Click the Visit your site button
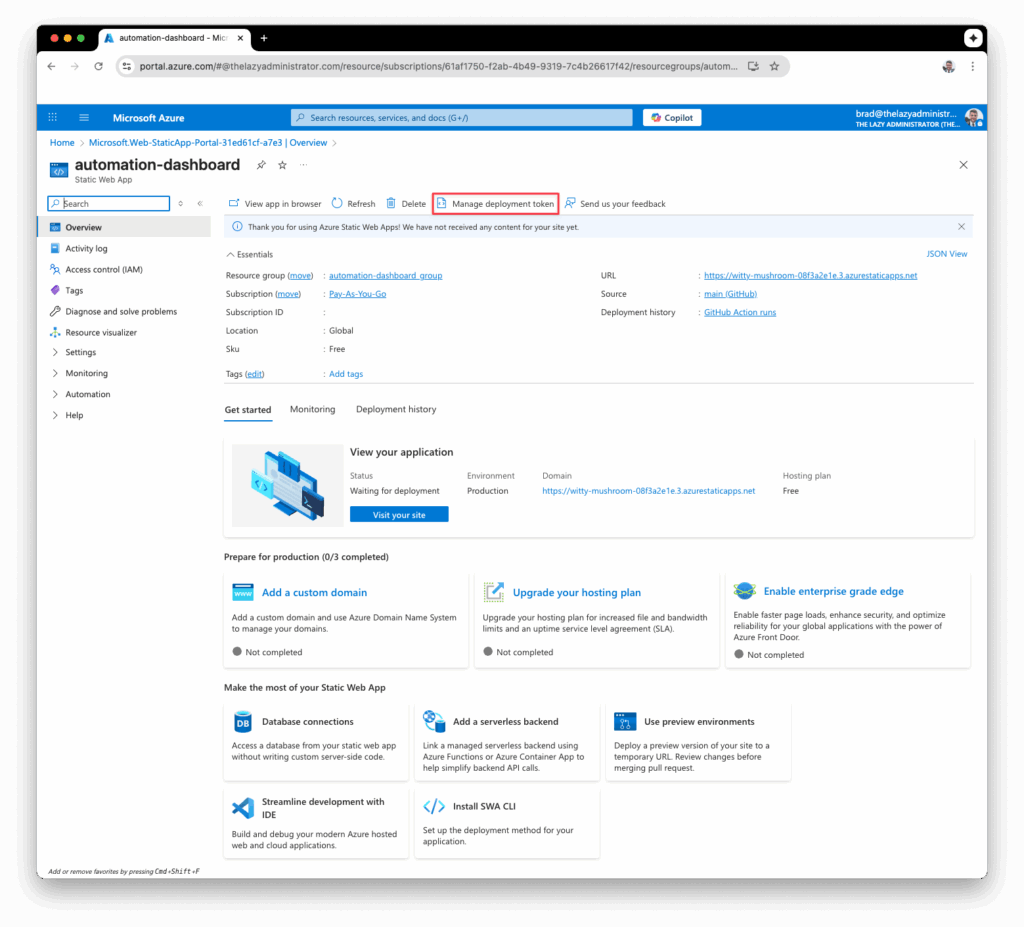The width and height of the screenshot is (1024, 927). 399,514
